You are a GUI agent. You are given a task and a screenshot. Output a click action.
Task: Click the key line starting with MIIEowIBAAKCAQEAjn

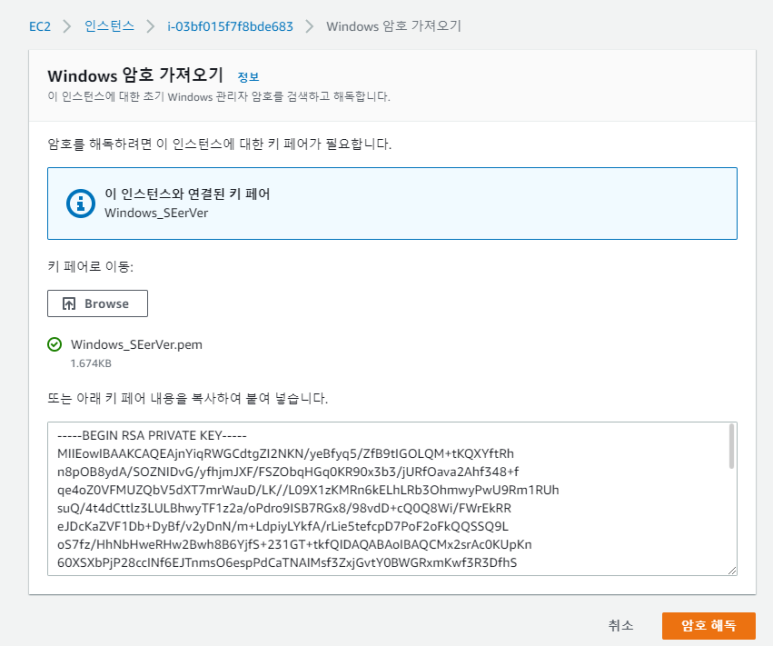coord(285,454)
